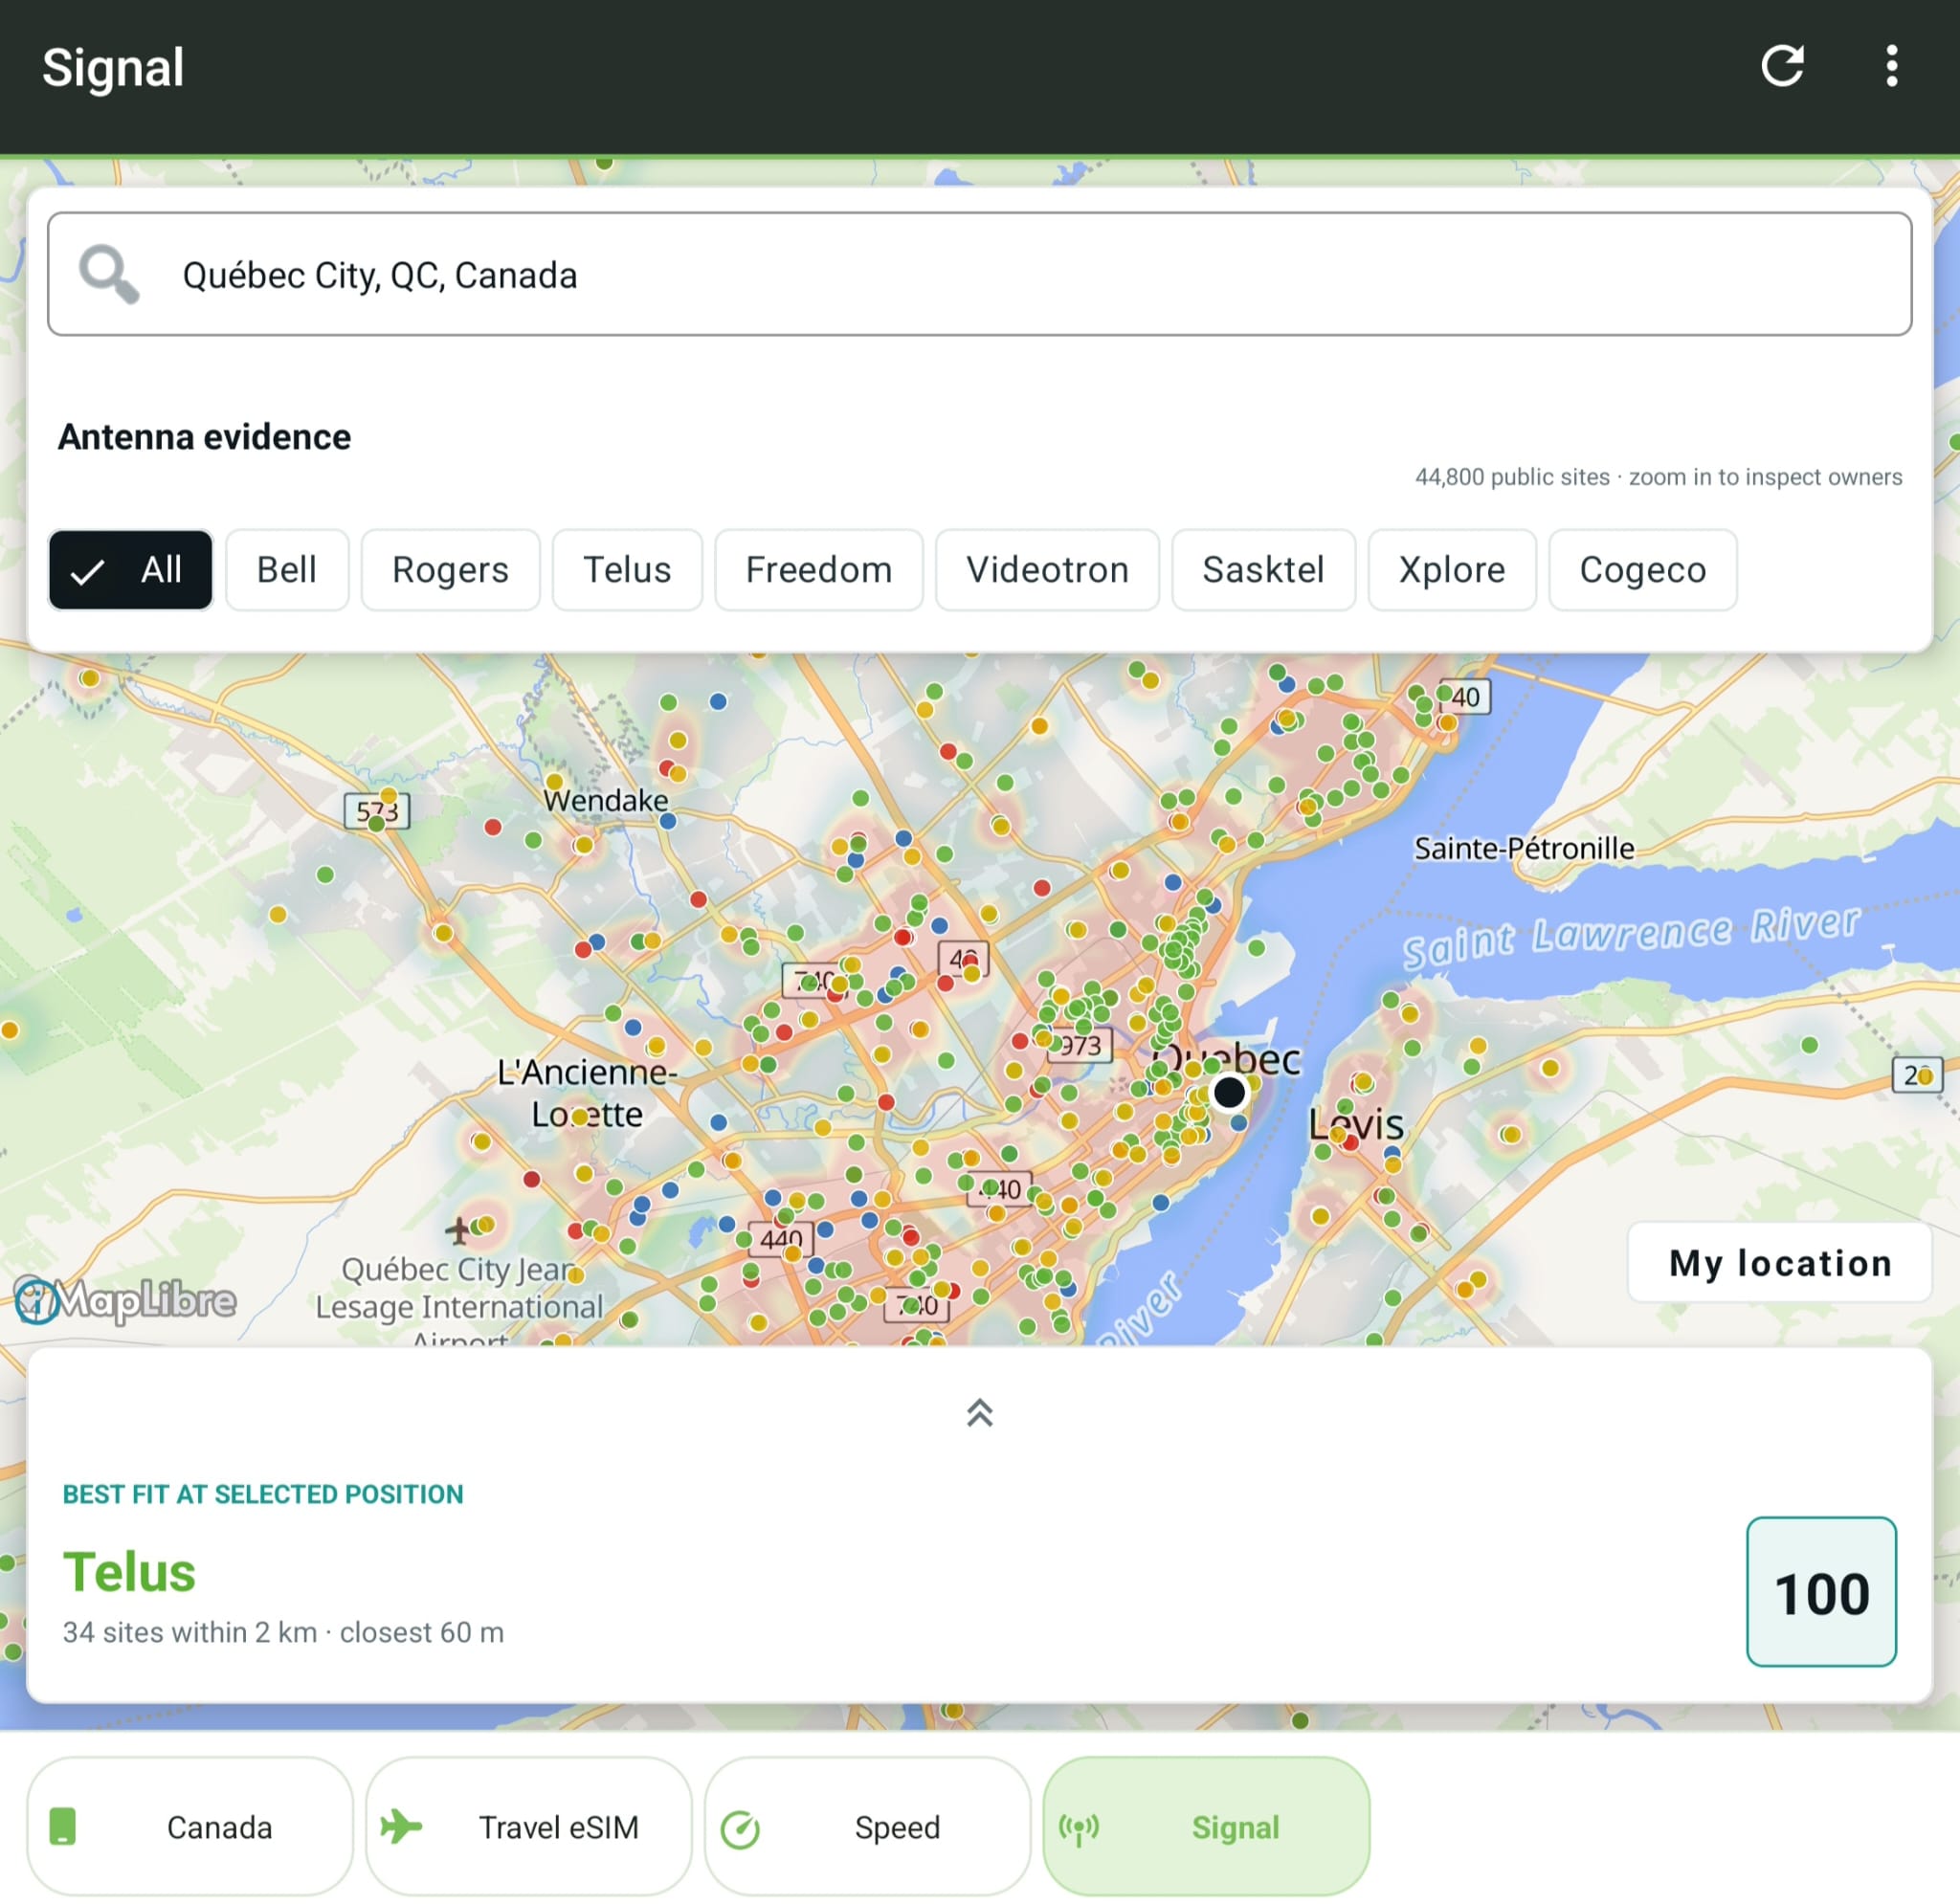Click the 'Antenna evidence' heading
This screenshot has height=1904, width=1960.
(x=205, y=436)
